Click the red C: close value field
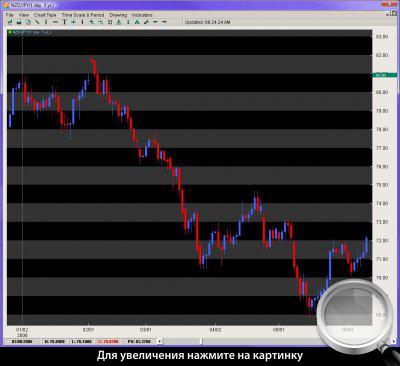 pos(109,341)
